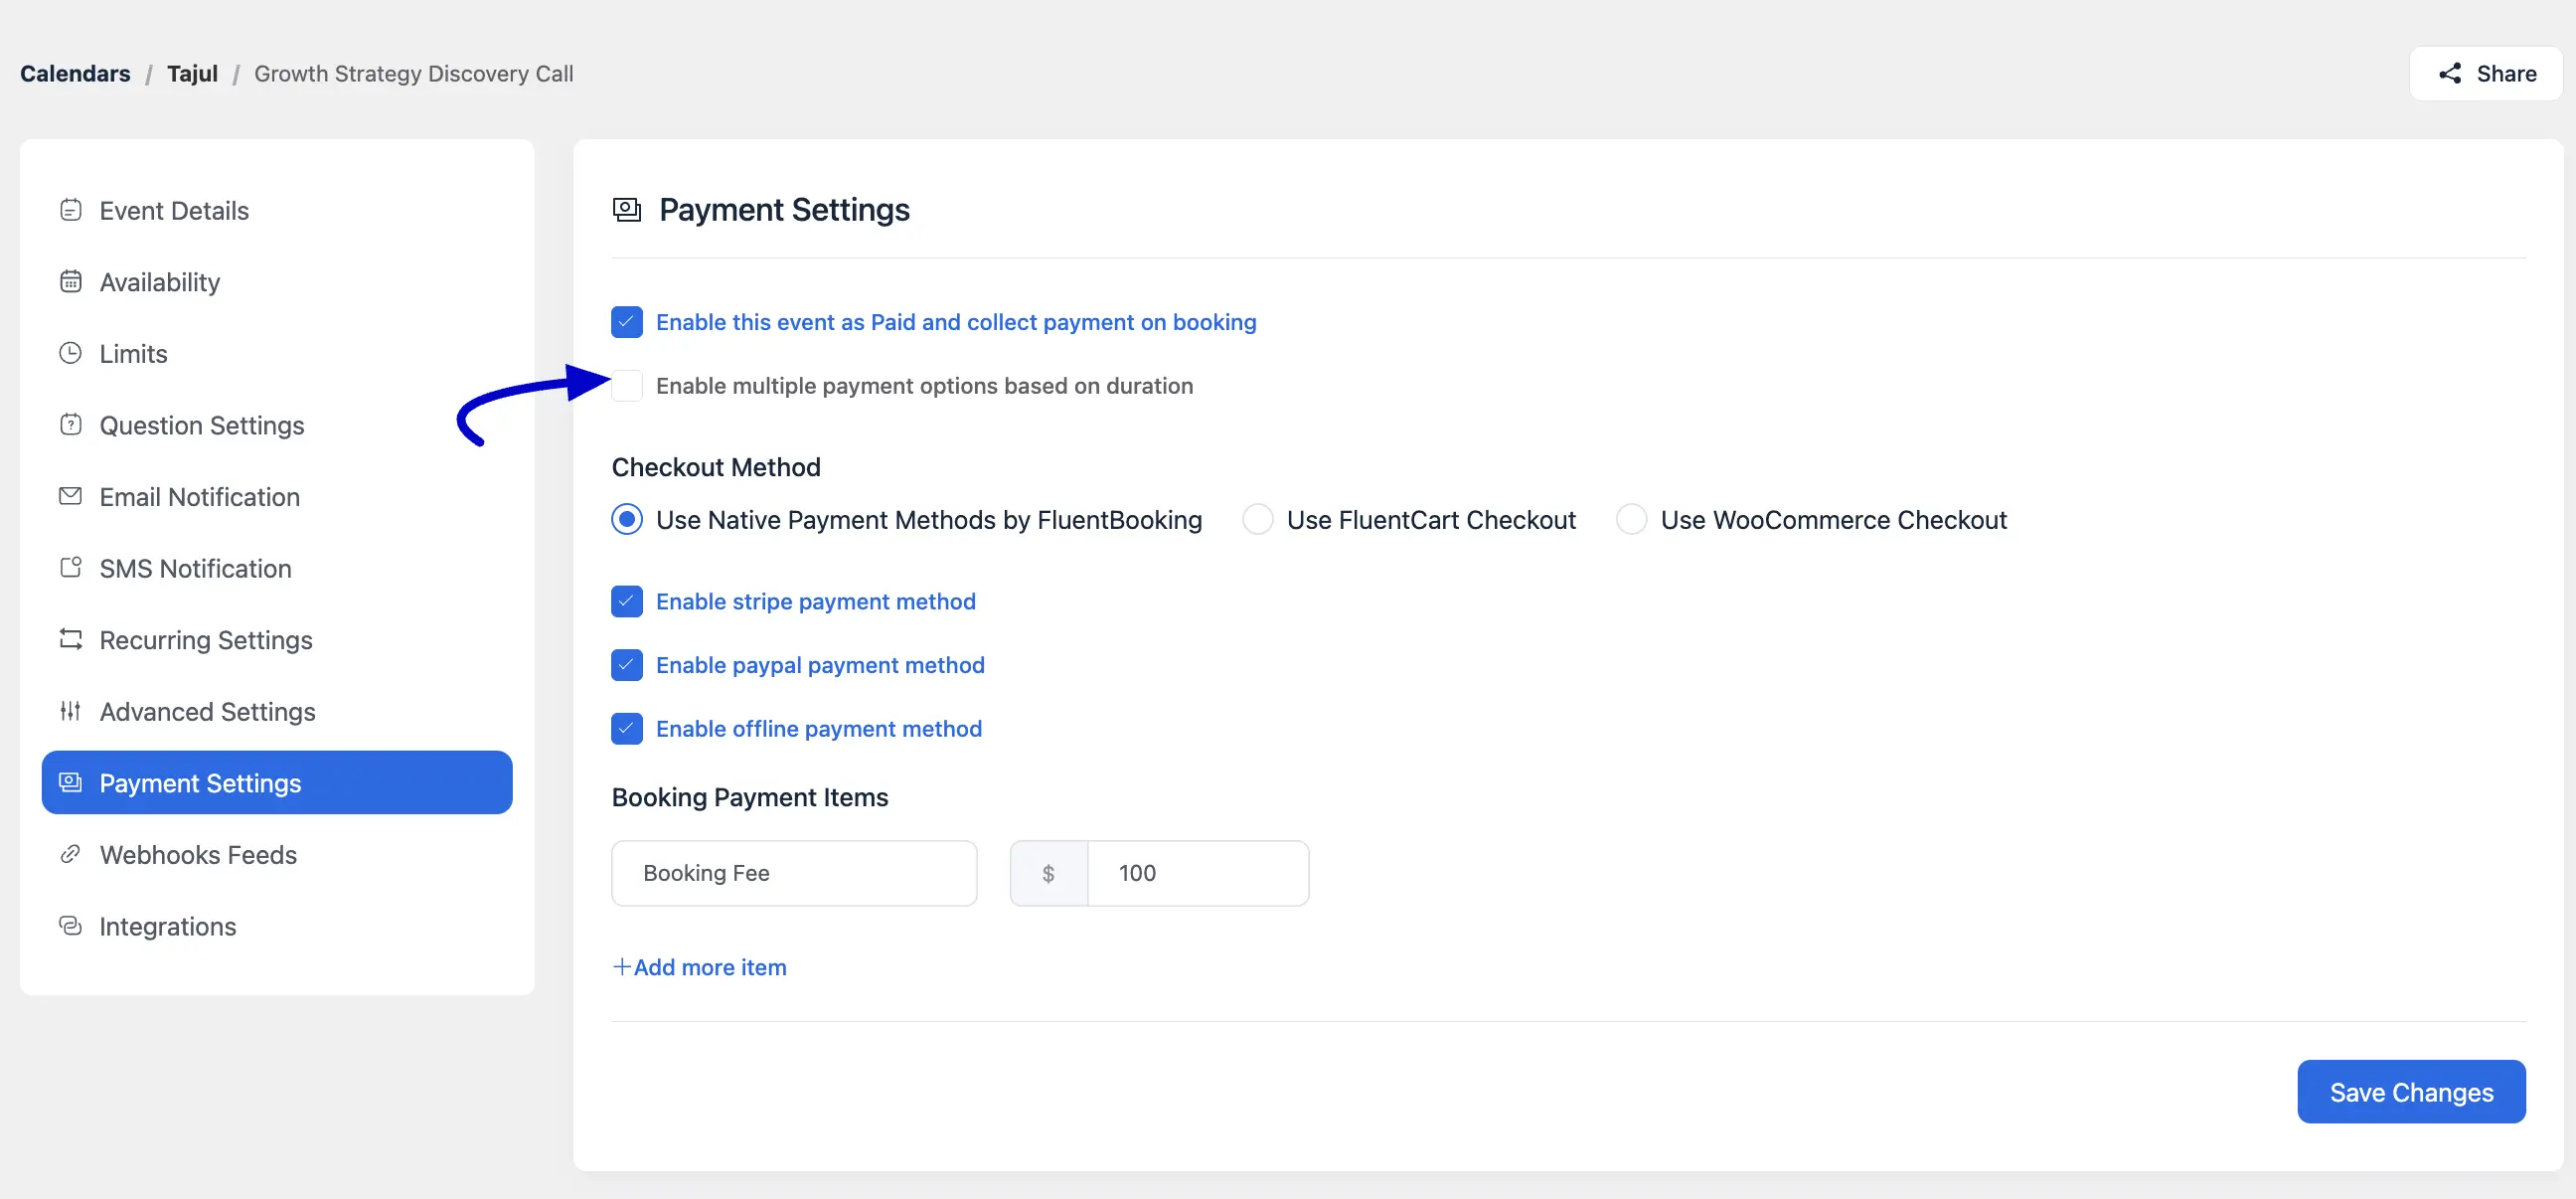2576x1199 pixels.
Task: Uncheck Enable this event as Paid checkbox
Action: coord(626,322)
